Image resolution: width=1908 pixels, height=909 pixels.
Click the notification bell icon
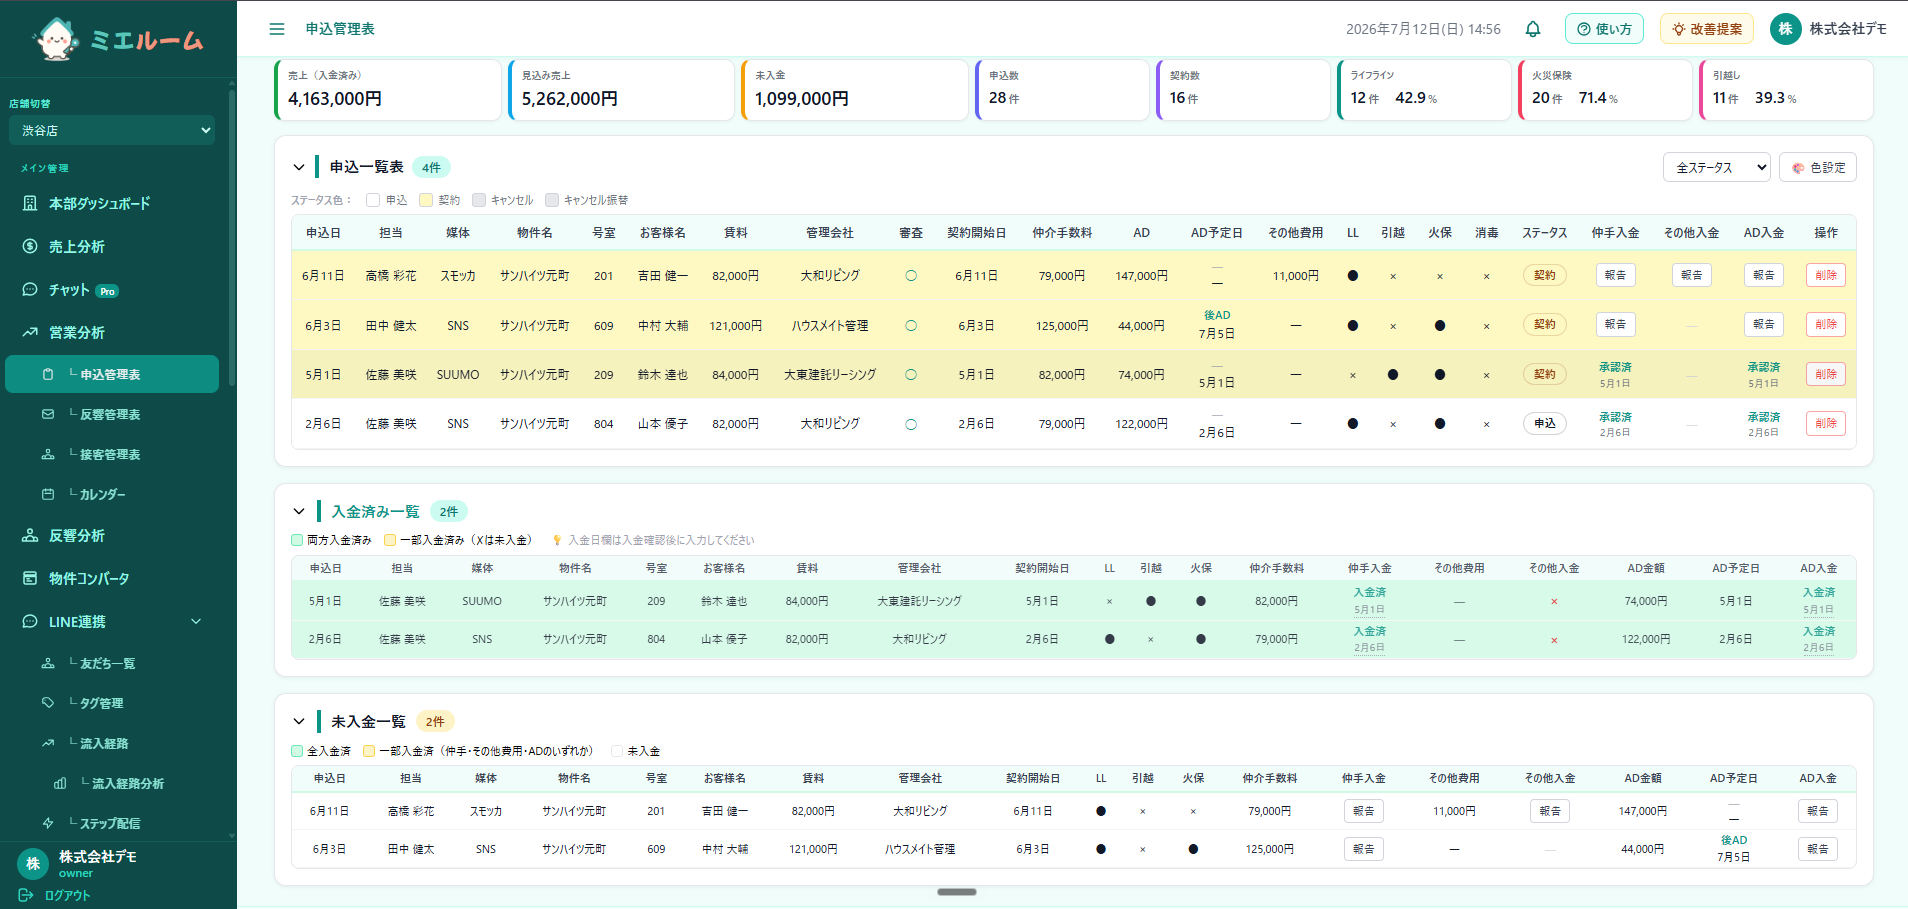click(1533, 29)
